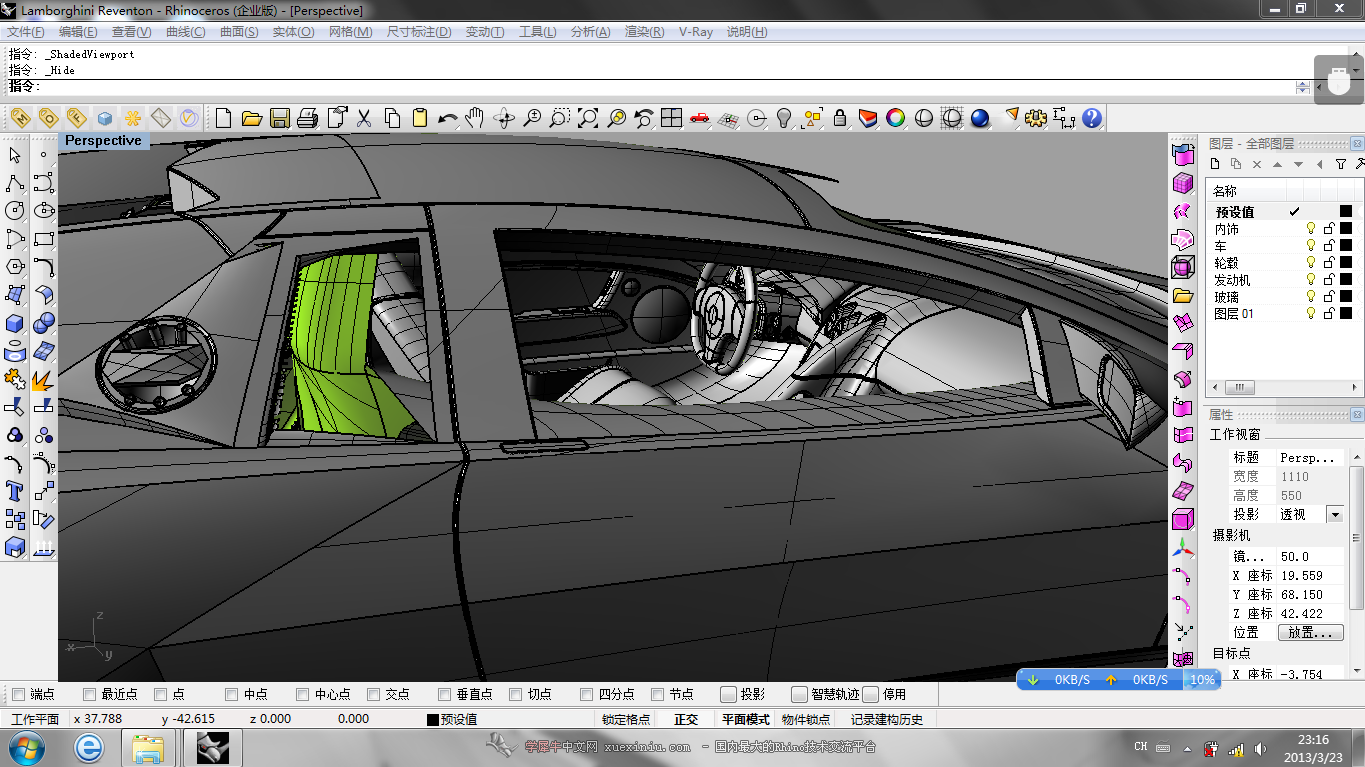Click the 放置... button
The width and height of the screenshot is (1365, 767).
pos(1311,632)
